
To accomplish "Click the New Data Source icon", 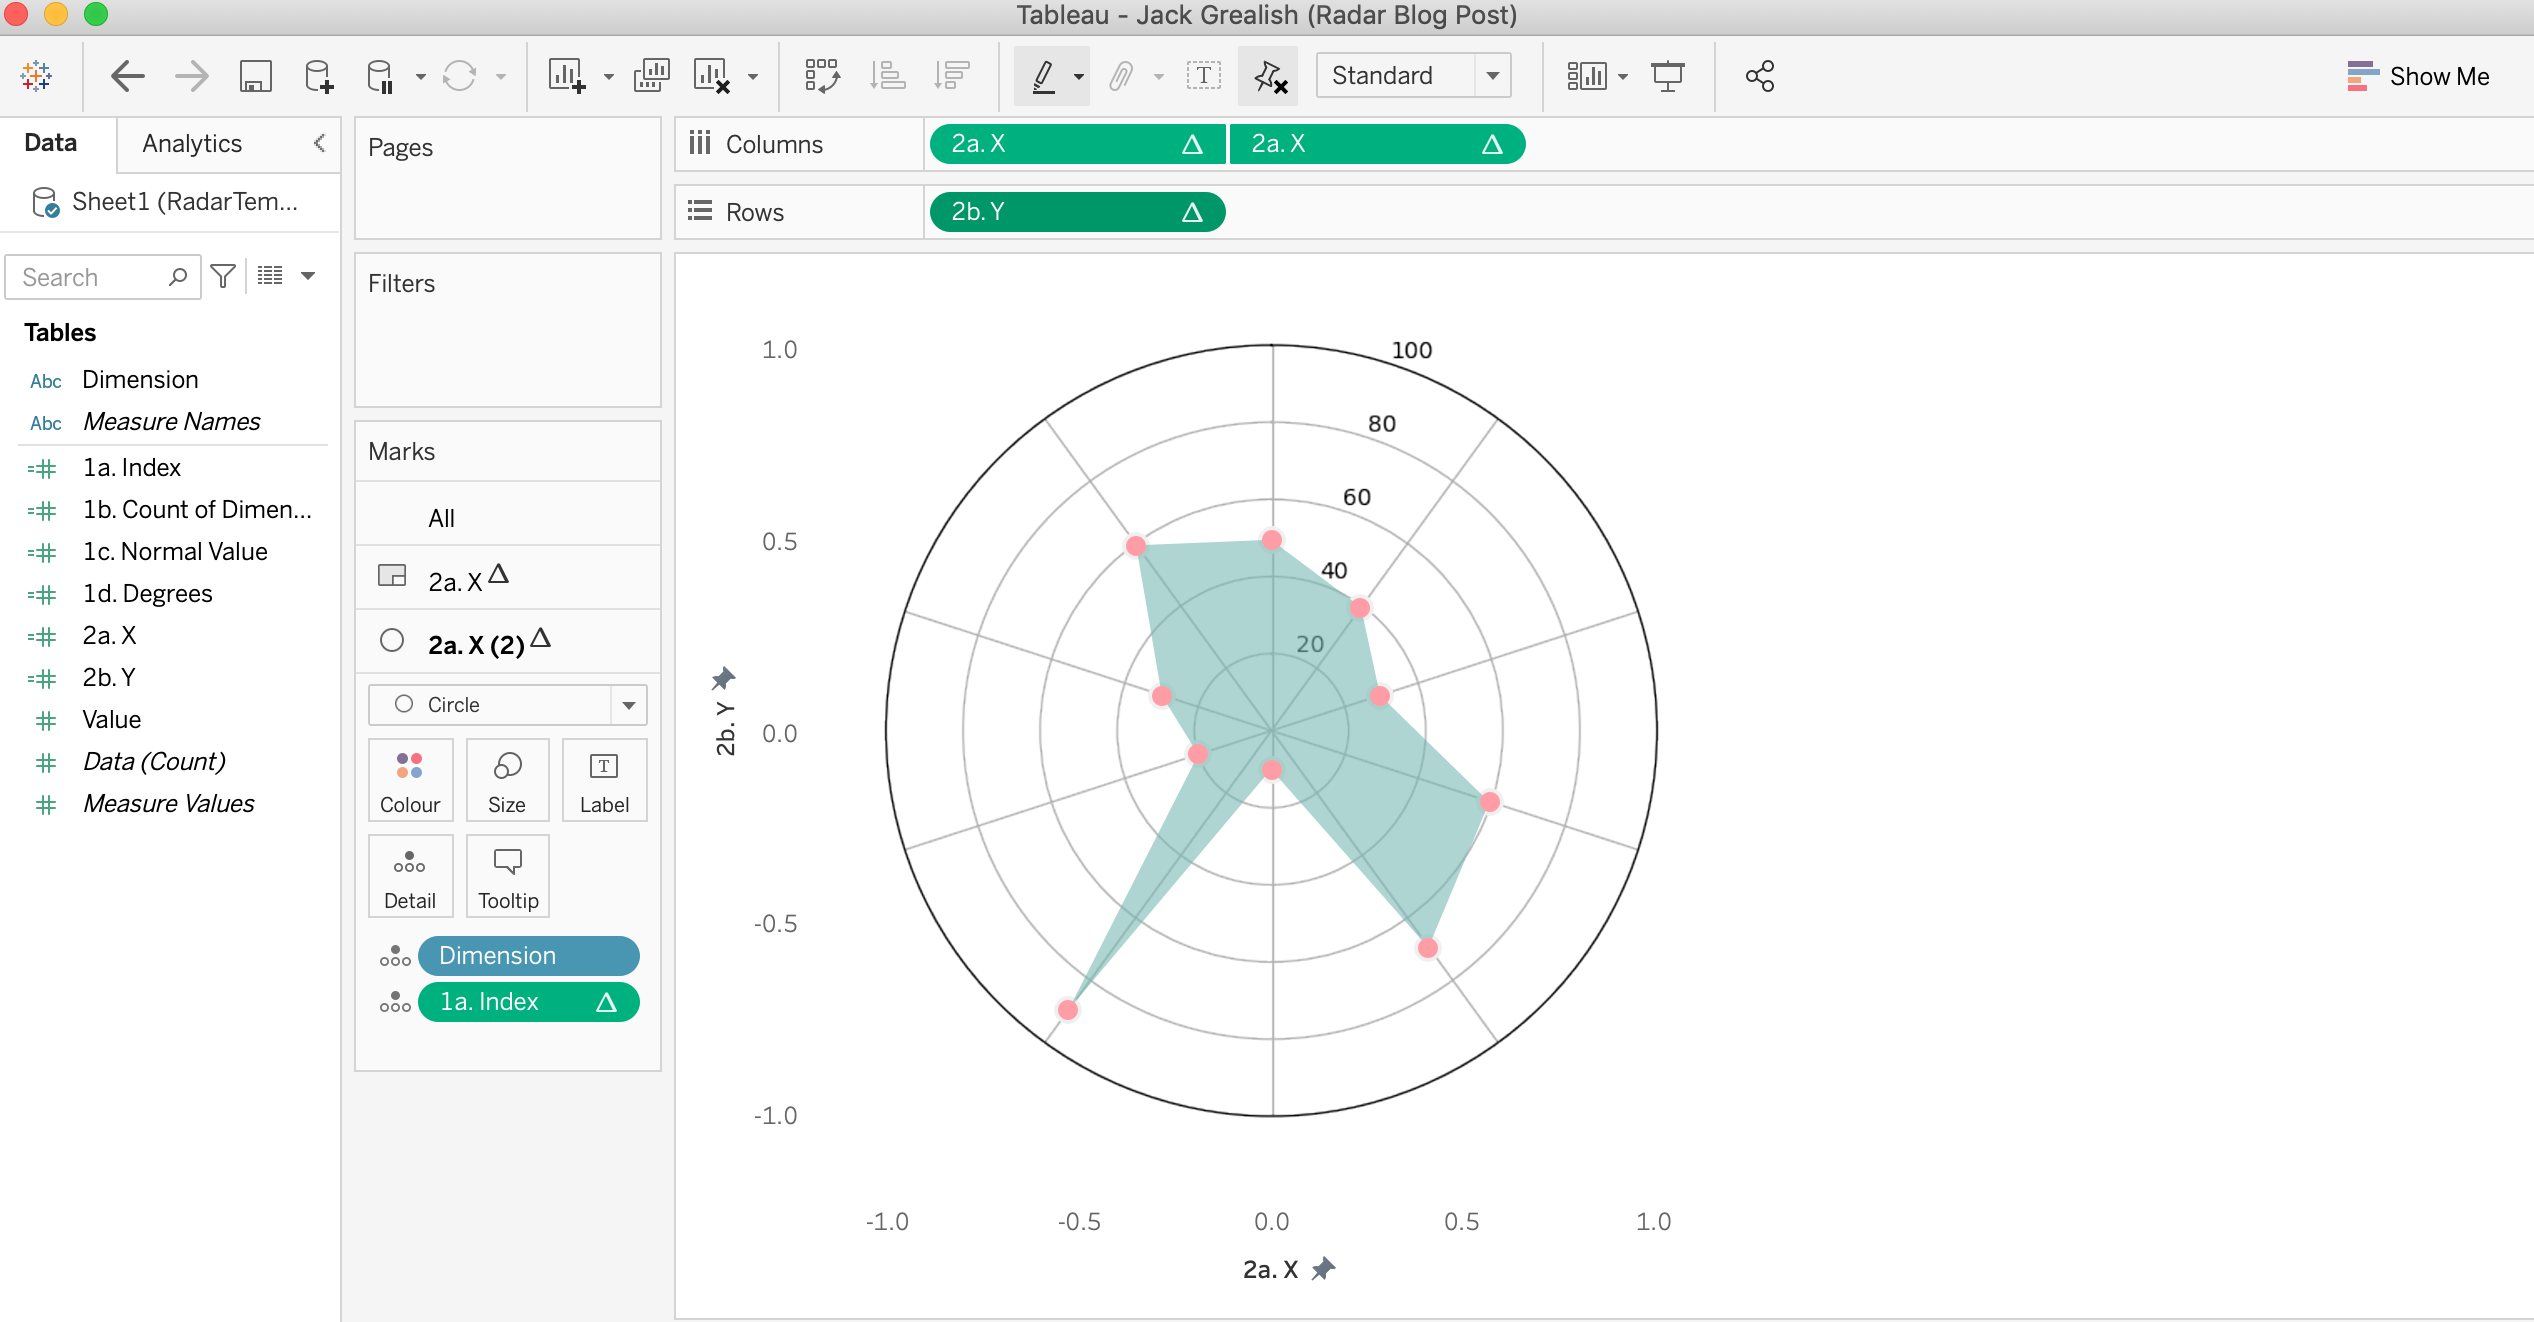I will (318, 76).
